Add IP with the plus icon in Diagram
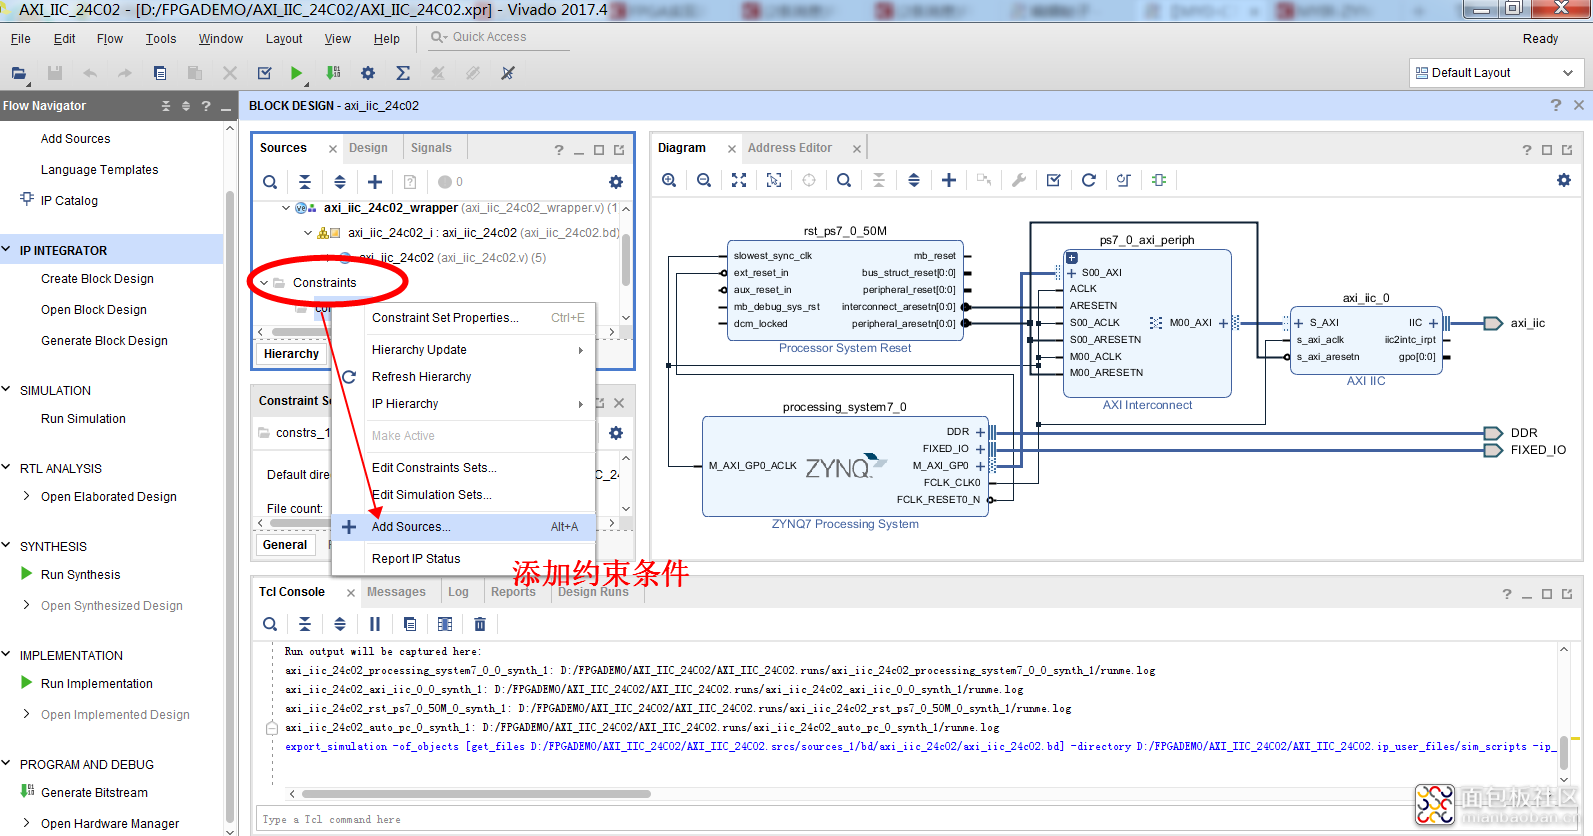The image size is (1593, 836). point(949,180)
